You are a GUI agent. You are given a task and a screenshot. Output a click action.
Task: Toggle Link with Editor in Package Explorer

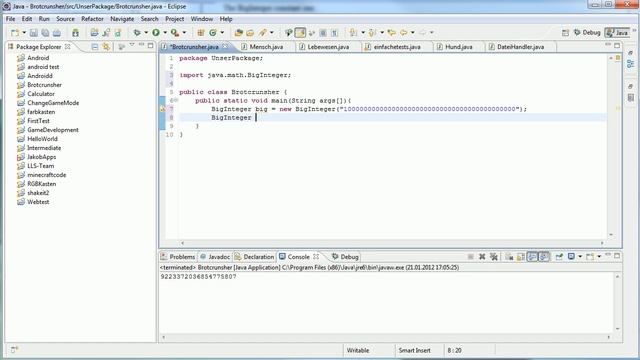[x=107, y=47]
